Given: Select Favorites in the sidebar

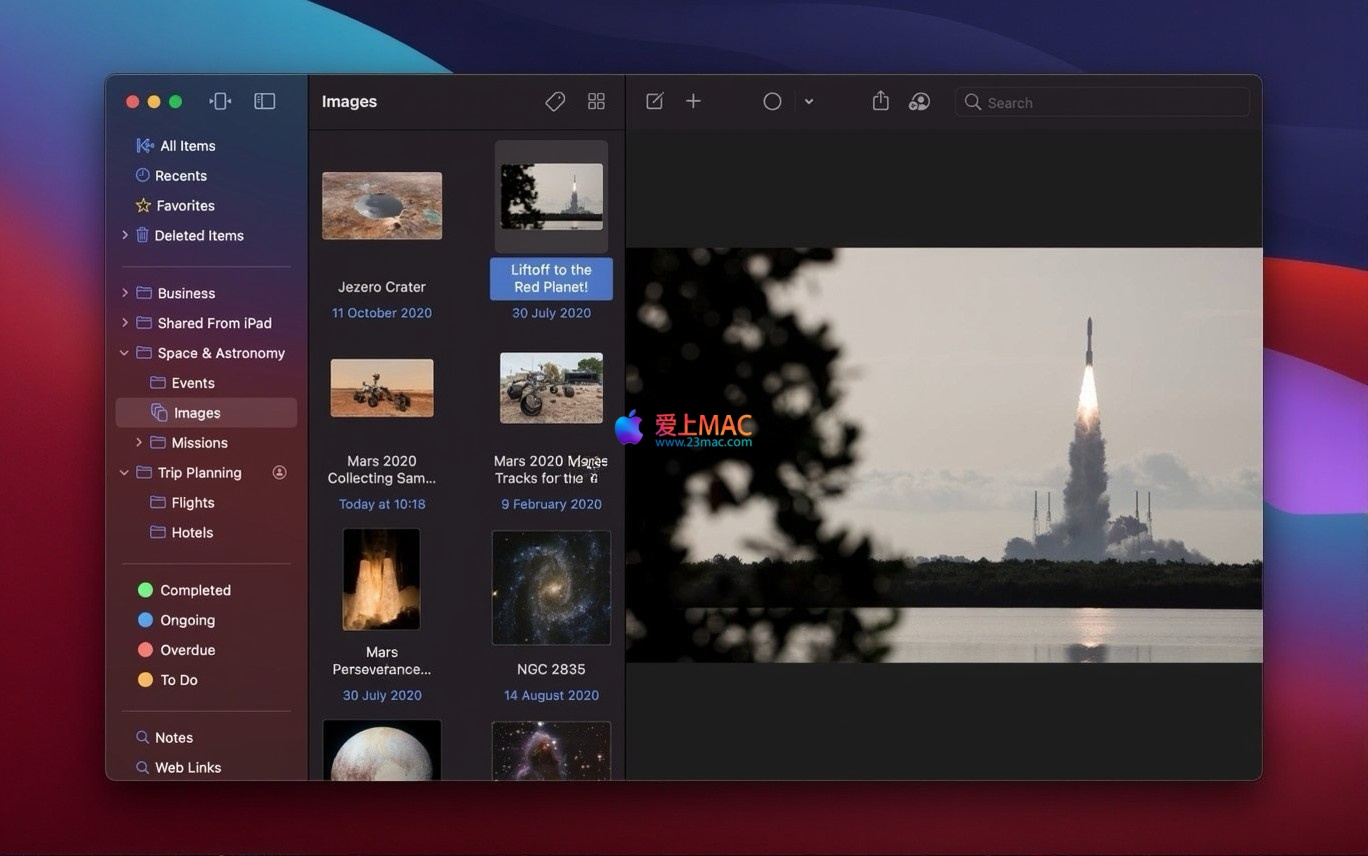Looking at the screenshot, I should pyautogui.click(x=185, y=206).
